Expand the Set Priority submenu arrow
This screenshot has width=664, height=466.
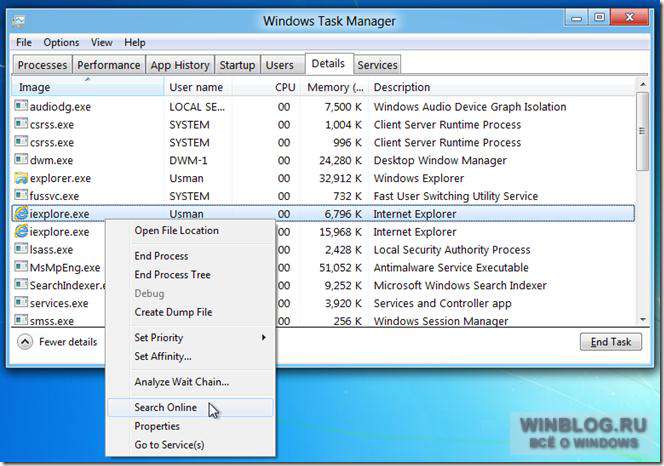[x=263, y=337]
